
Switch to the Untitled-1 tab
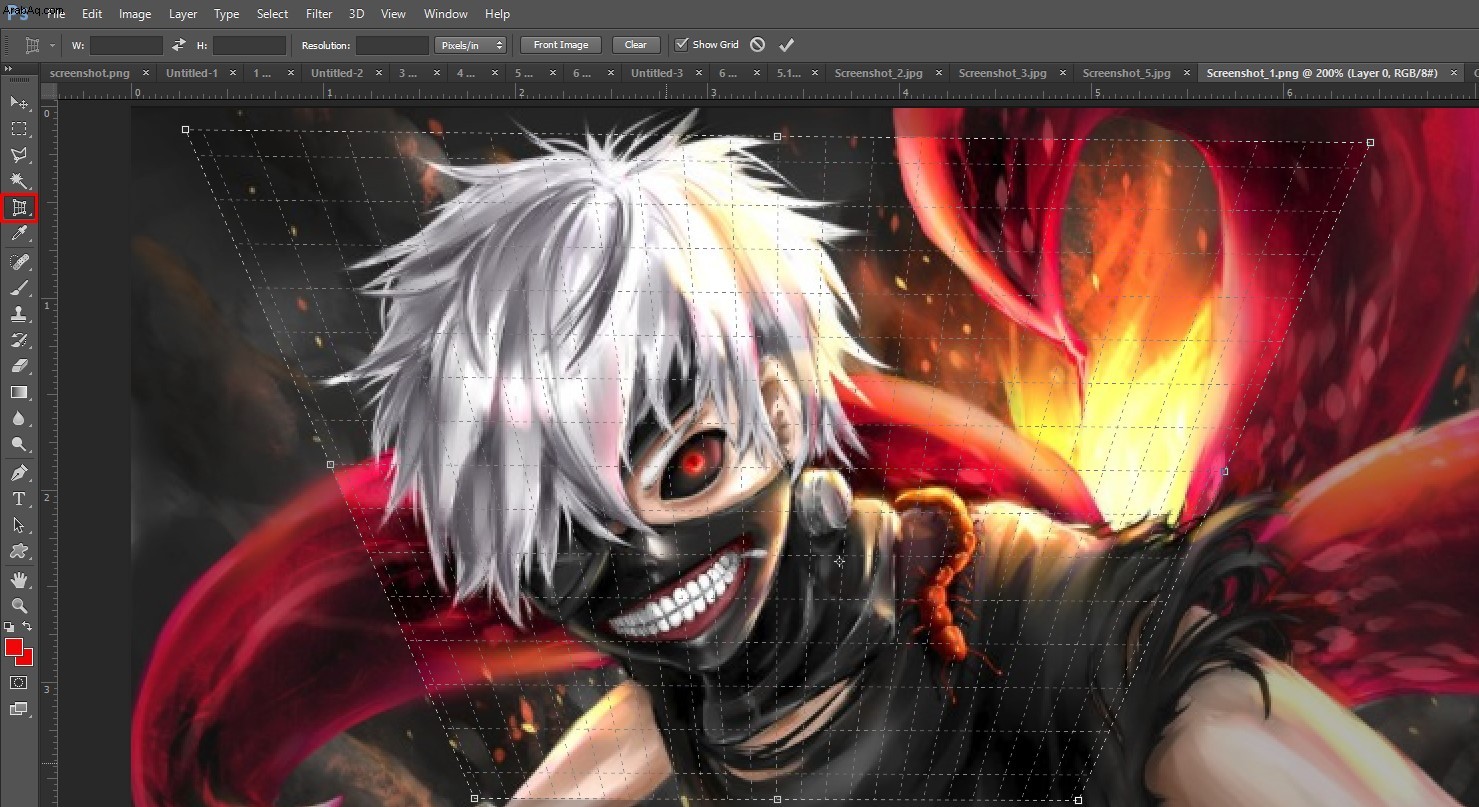tap(192, 73)
